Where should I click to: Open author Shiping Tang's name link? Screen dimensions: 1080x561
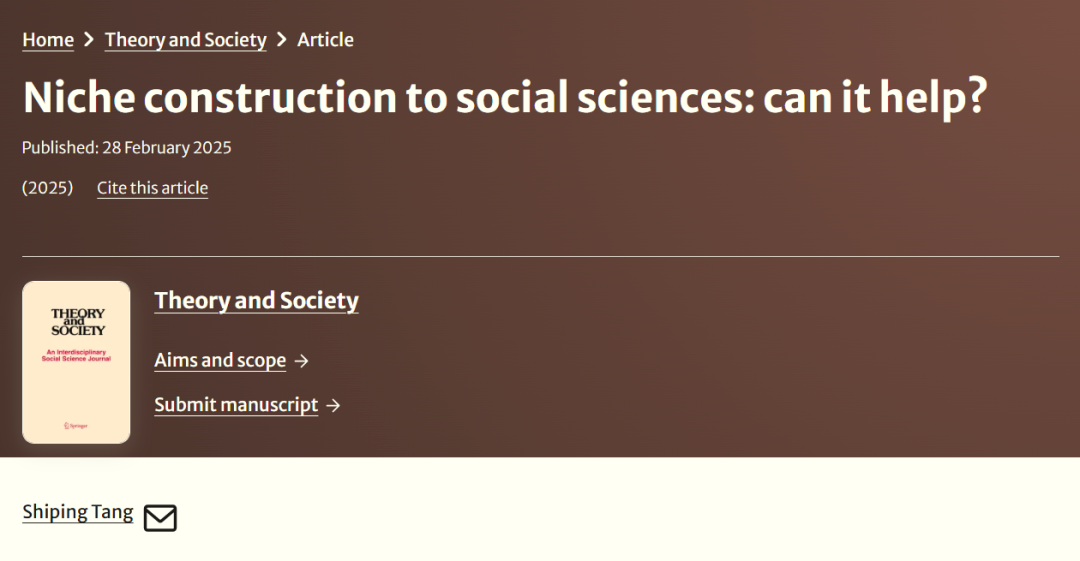(x=77, y=512)
